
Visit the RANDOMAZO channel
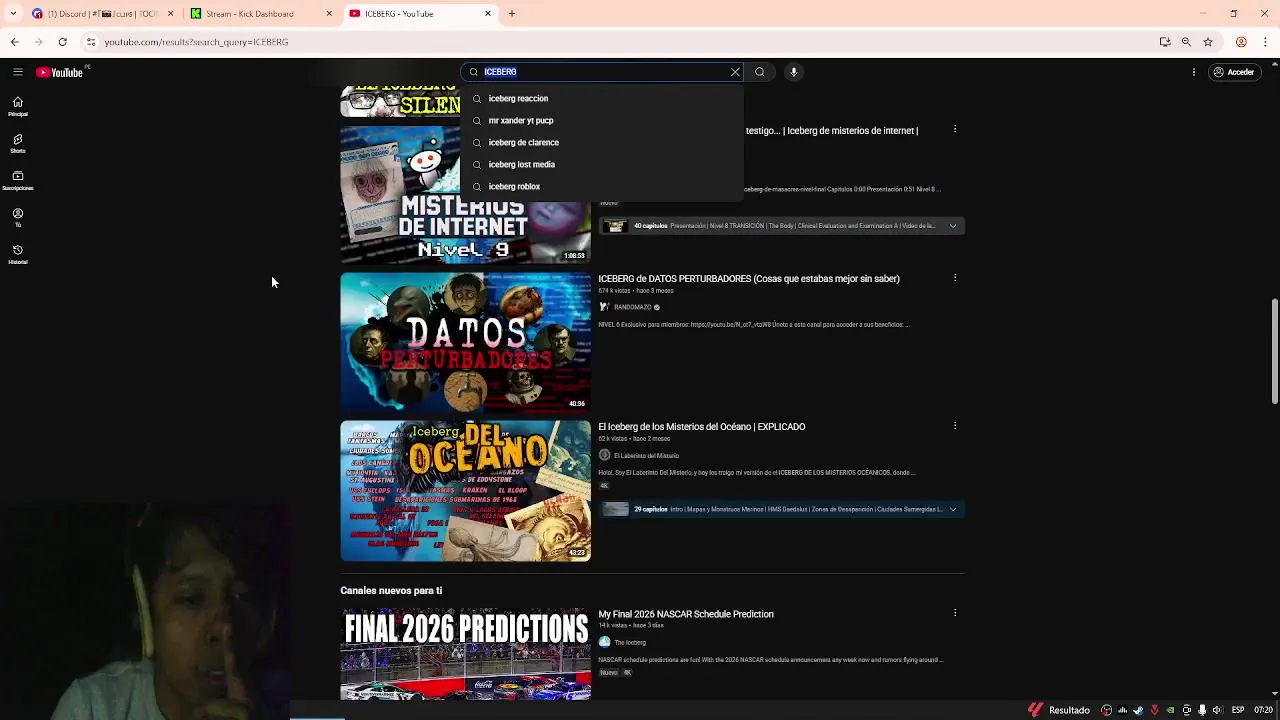pos(633,307)
